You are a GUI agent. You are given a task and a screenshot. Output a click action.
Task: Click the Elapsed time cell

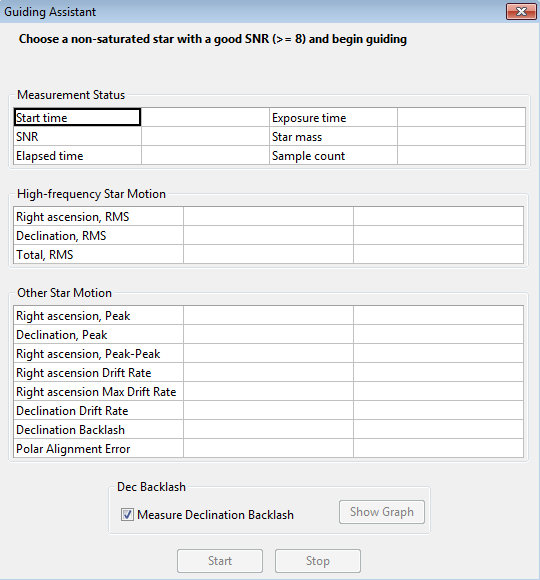click(77, 155)
